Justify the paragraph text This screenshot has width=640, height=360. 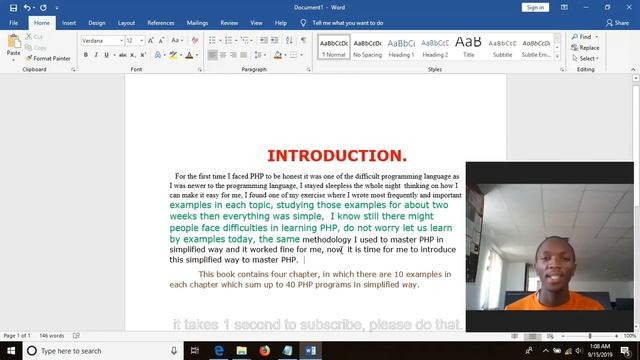(244, 55)
